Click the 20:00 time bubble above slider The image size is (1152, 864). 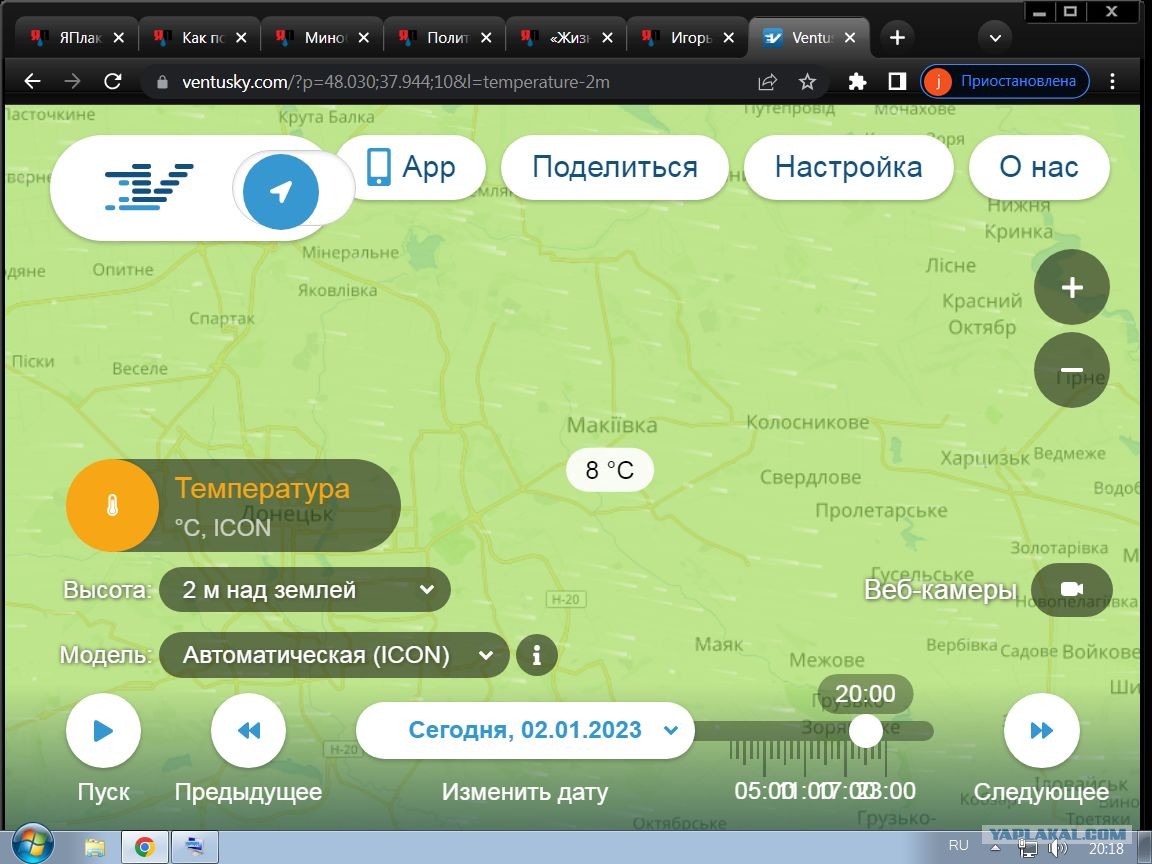(865, 694)
